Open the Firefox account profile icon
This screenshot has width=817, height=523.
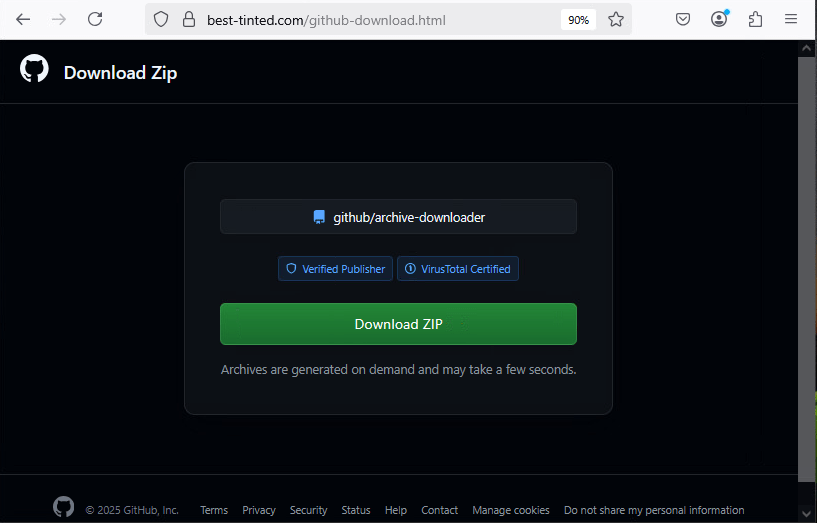719,19
